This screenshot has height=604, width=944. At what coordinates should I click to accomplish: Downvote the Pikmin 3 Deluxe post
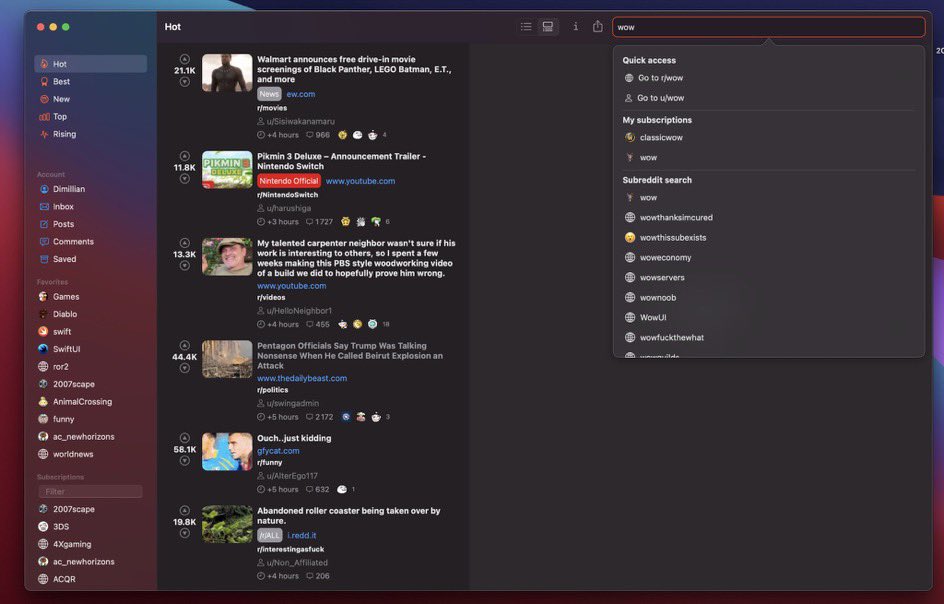(185, 179)
